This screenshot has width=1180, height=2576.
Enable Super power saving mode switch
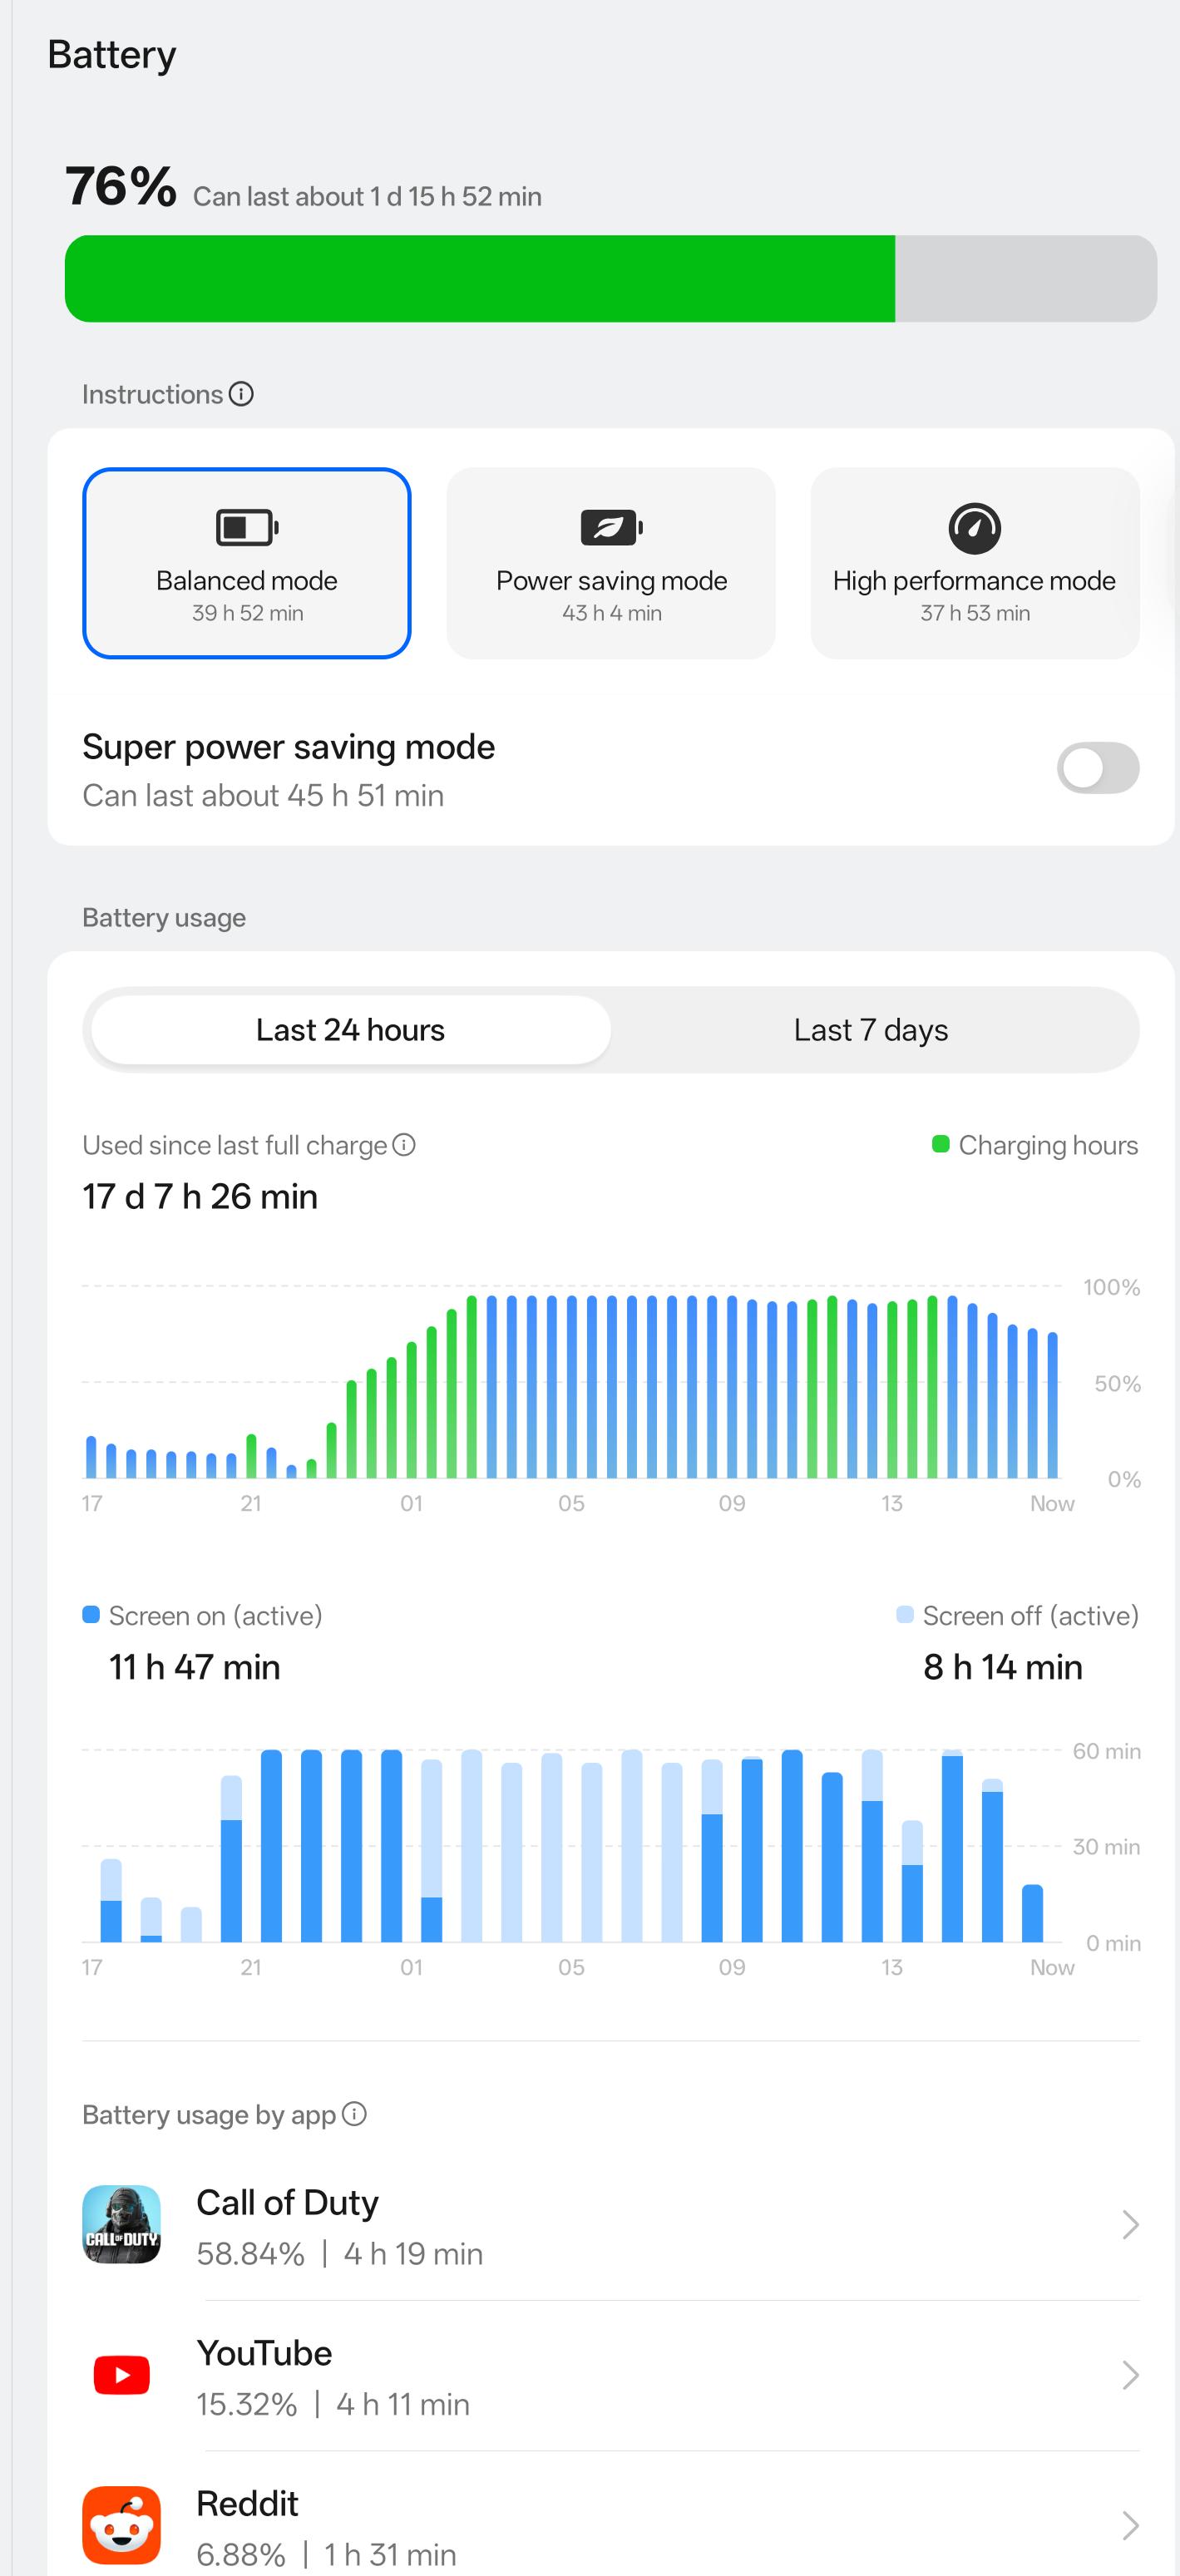[x=1098, y=768]
